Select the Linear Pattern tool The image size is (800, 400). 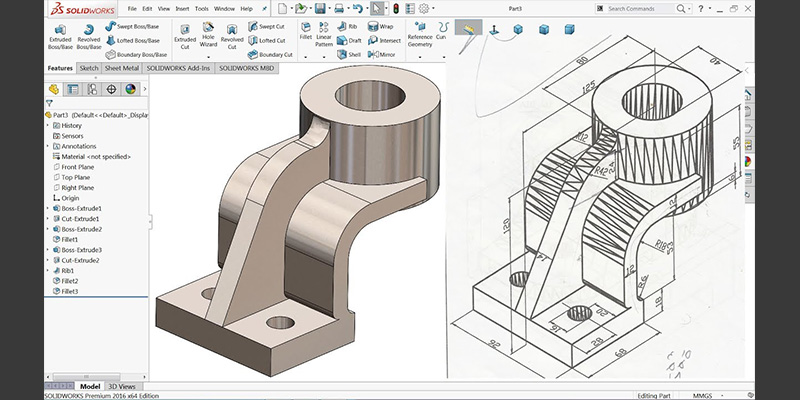323,35
